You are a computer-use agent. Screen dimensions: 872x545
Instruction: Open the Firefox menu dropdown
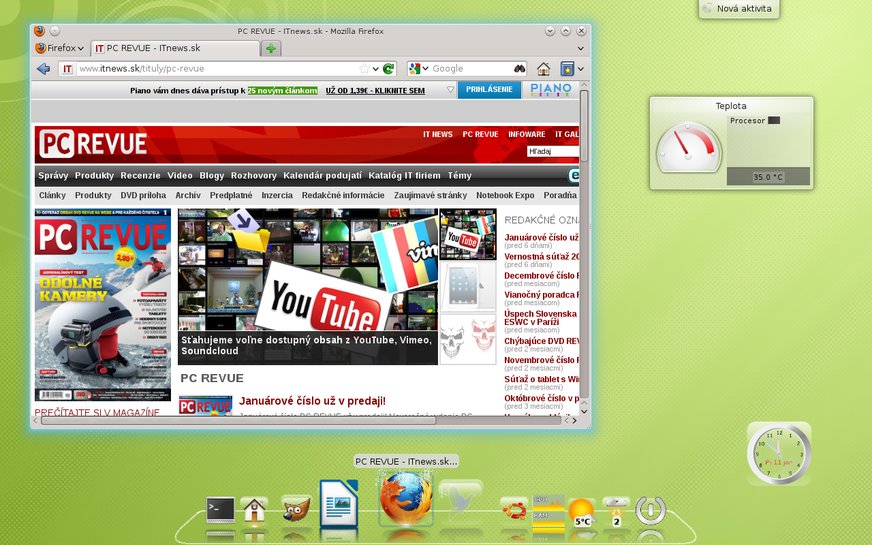coord(60,48)
